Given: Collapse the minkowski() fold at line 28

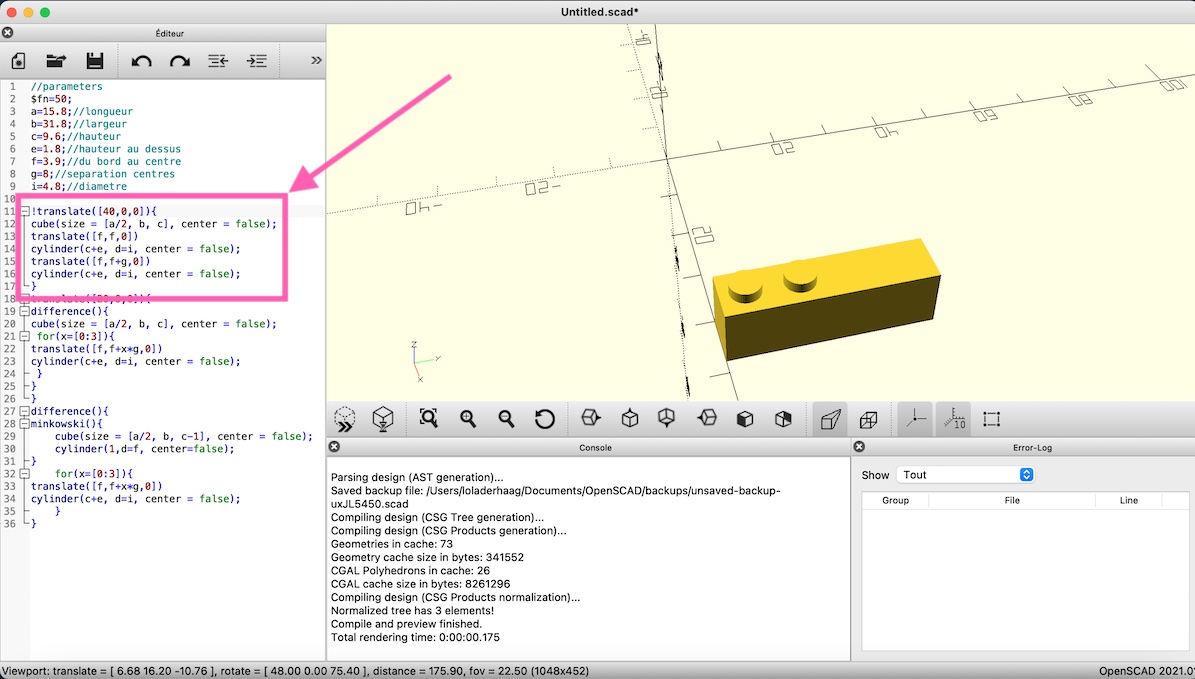Looking at the screenshot, I should (24, 424).
